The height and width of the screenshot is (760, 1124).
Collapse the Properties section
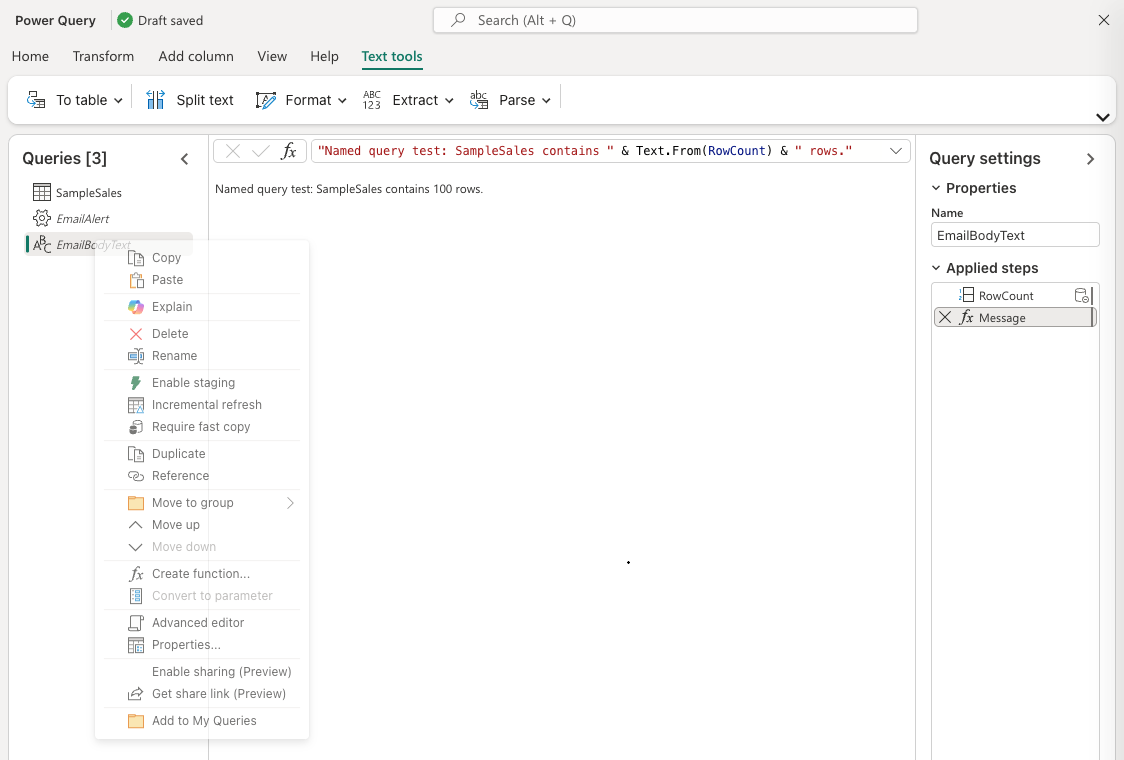(935, 189)
